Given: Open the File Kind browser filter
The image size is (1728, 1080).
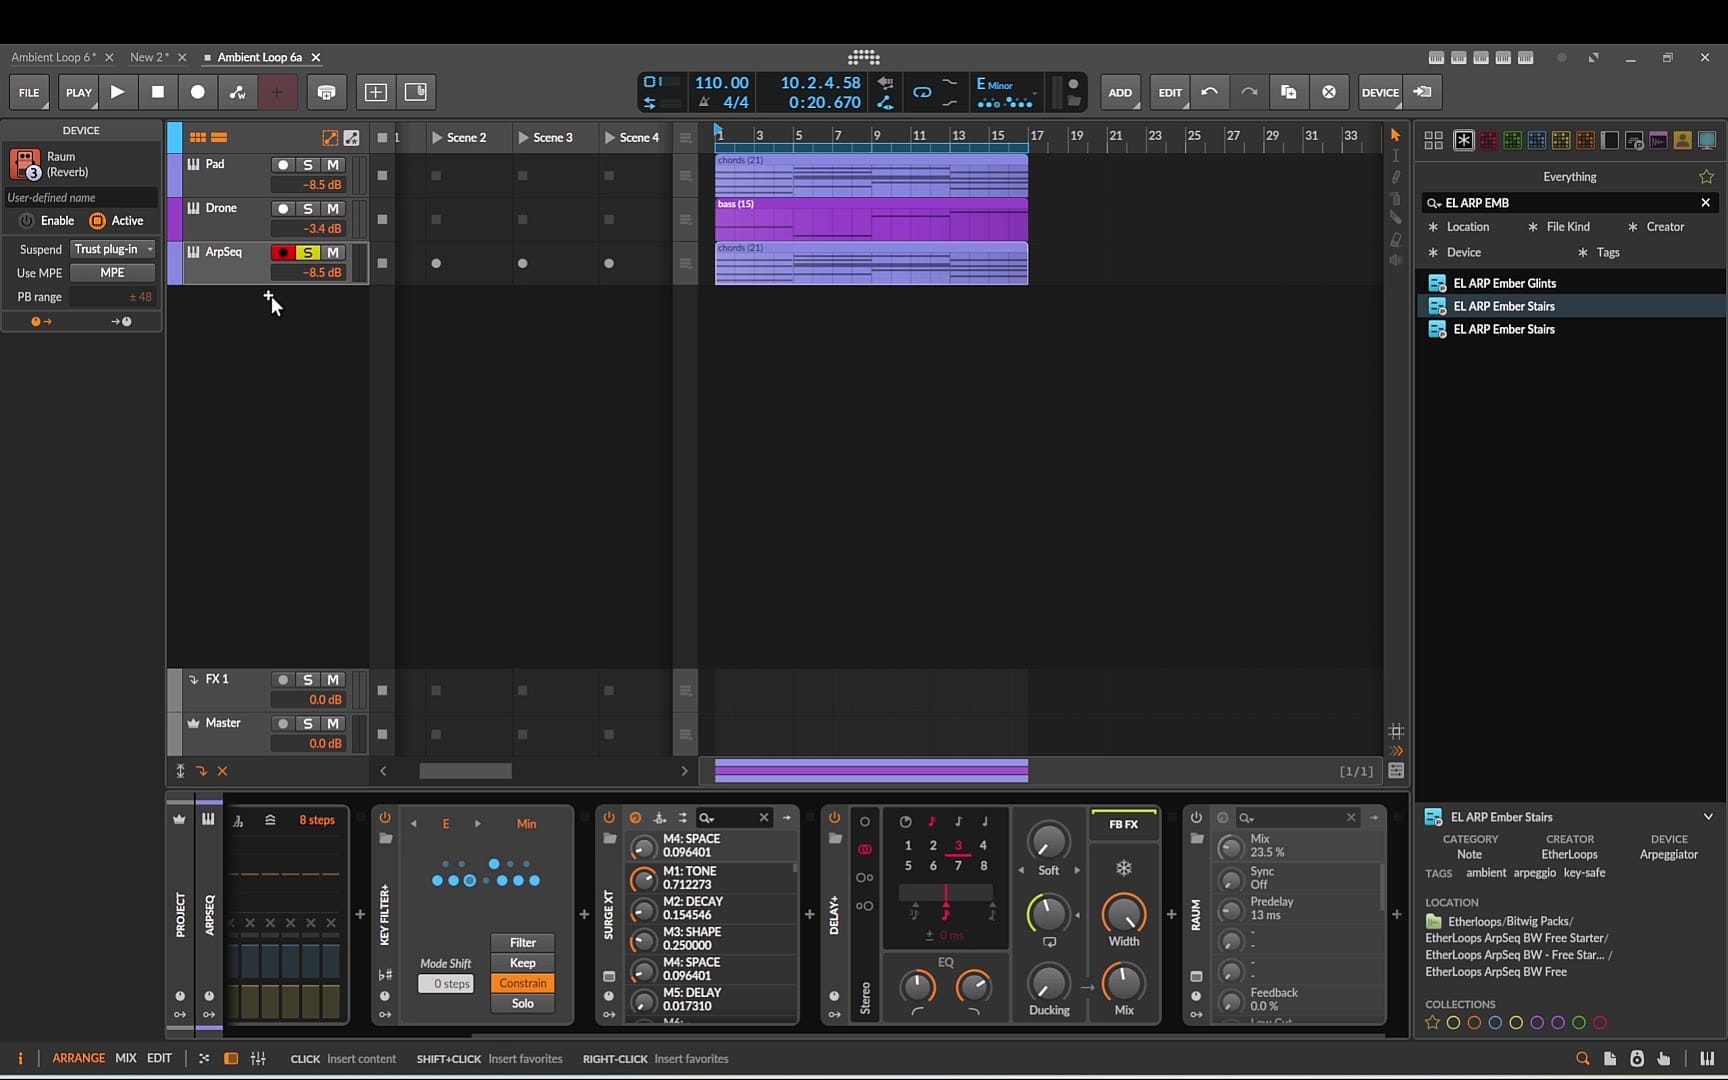Looking at the screenshot, I should [x=1559, y=227].
